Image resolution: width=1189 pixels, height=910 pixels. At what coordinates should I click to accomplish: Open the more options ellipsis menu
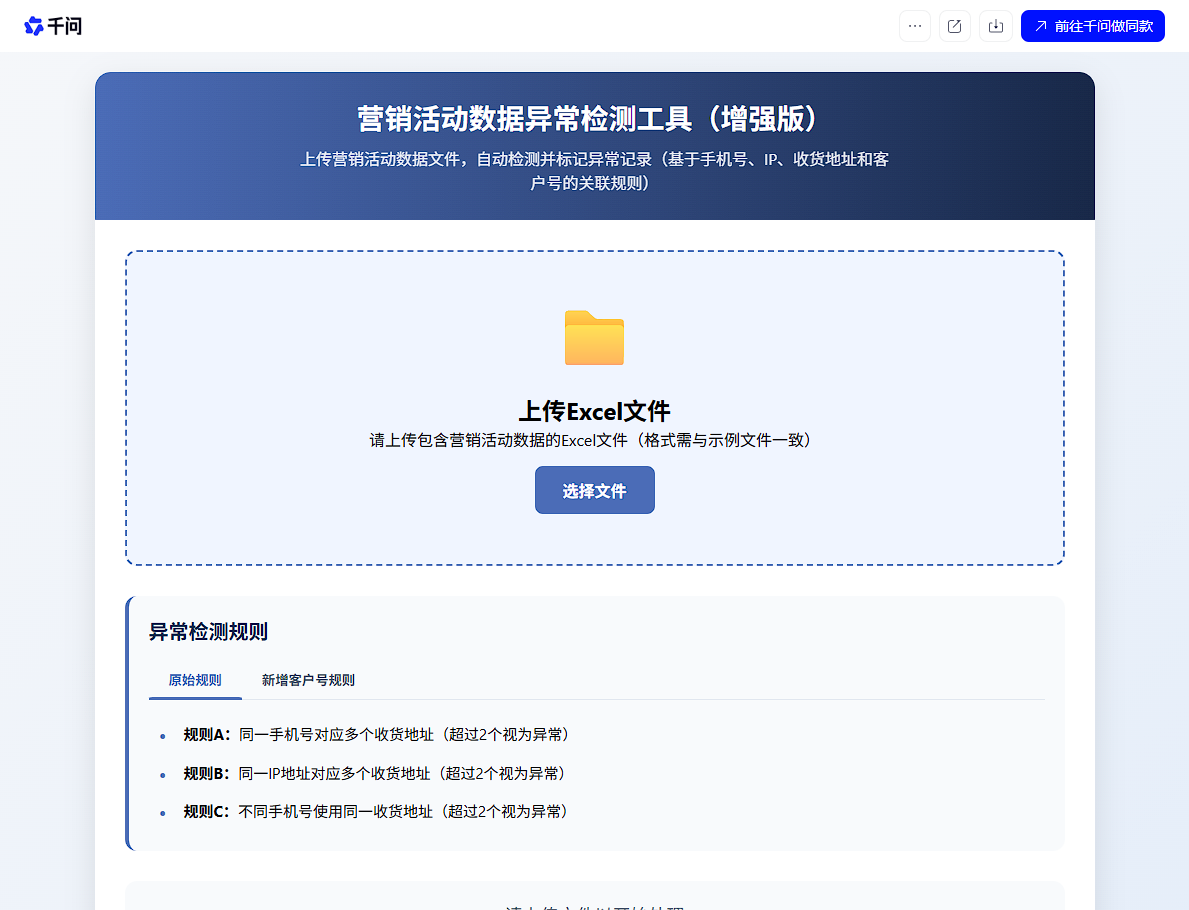click(x=914, y=27)
